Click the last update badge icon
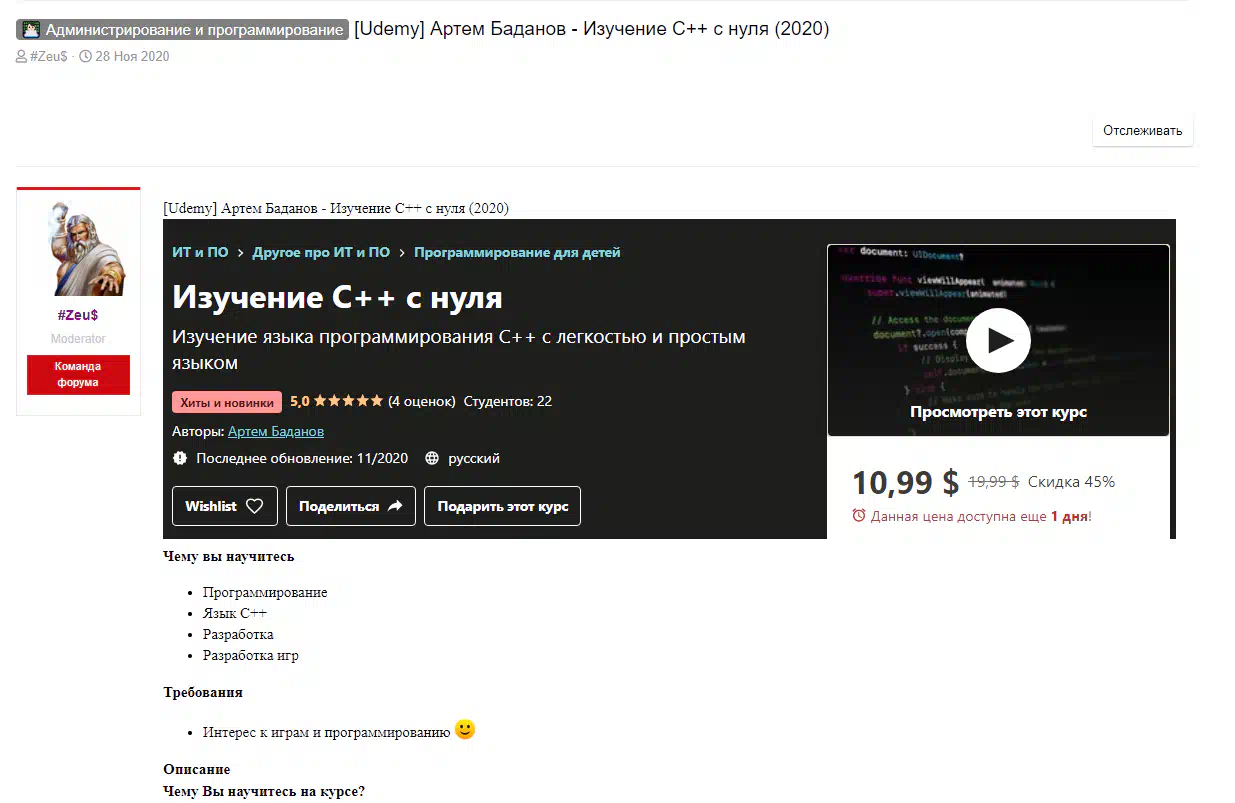 point(180,459)
